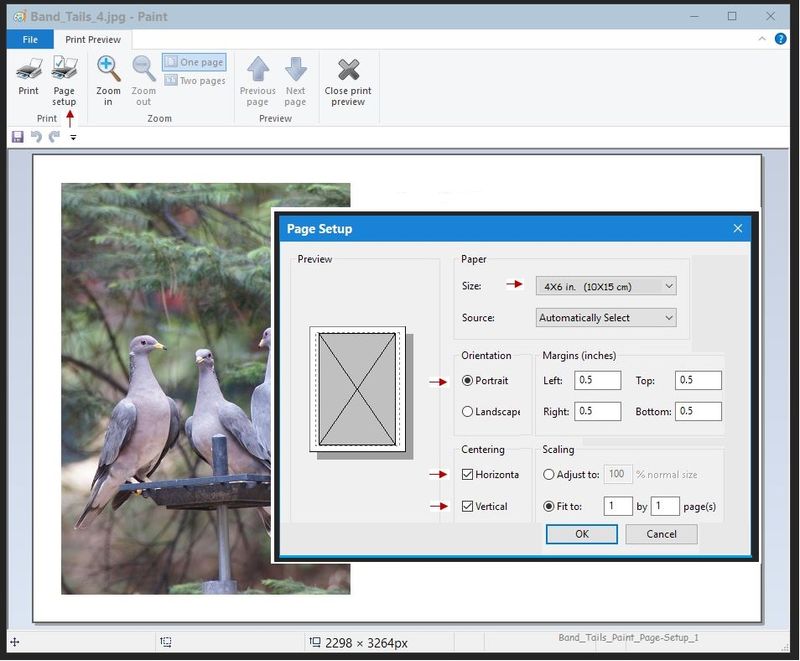Go to Previous page

pos(258,81)
